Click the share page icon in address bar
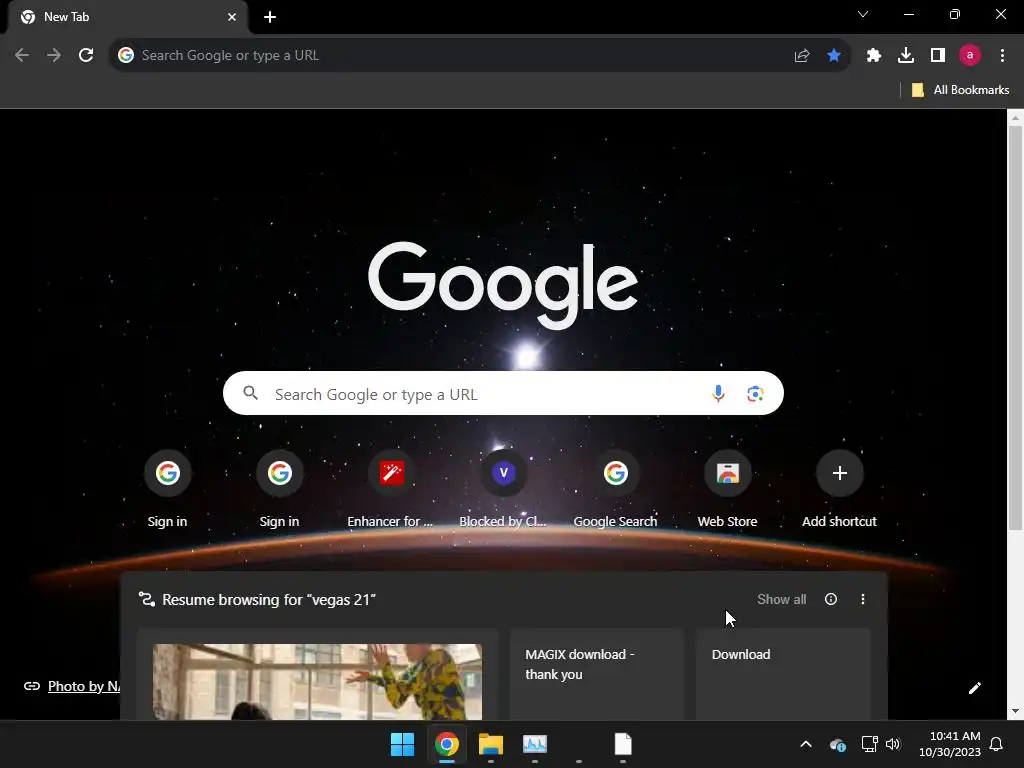This screenshot has width=1024, height=768. click(801, 56)
